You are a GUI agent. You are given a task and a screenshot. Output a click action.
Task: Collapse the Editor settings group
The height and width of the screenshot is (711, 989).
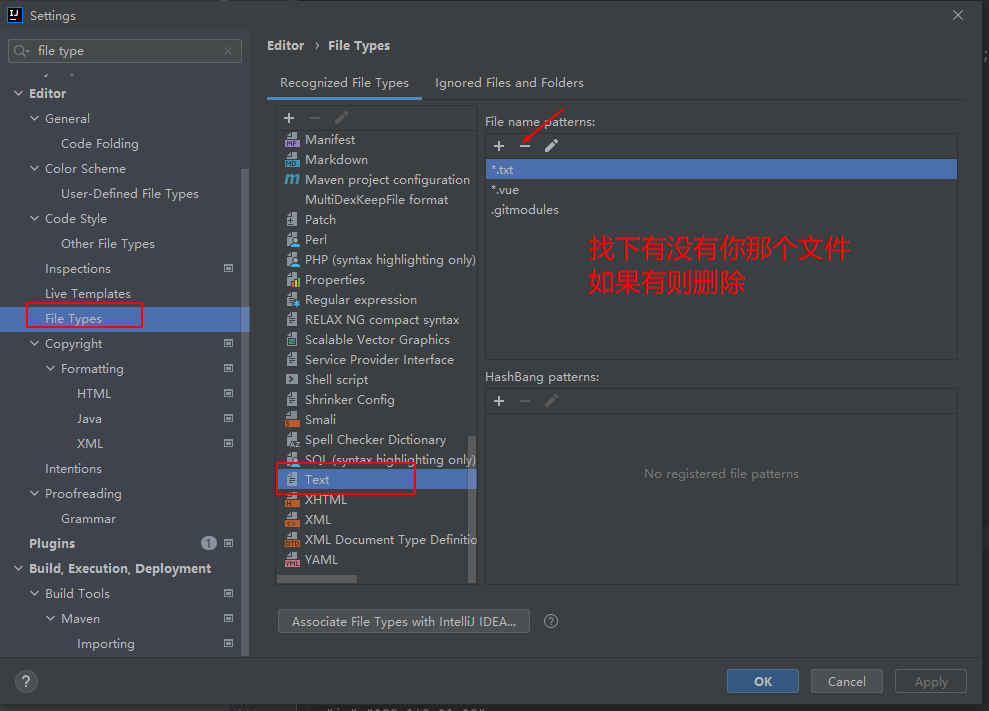(18, 93)
